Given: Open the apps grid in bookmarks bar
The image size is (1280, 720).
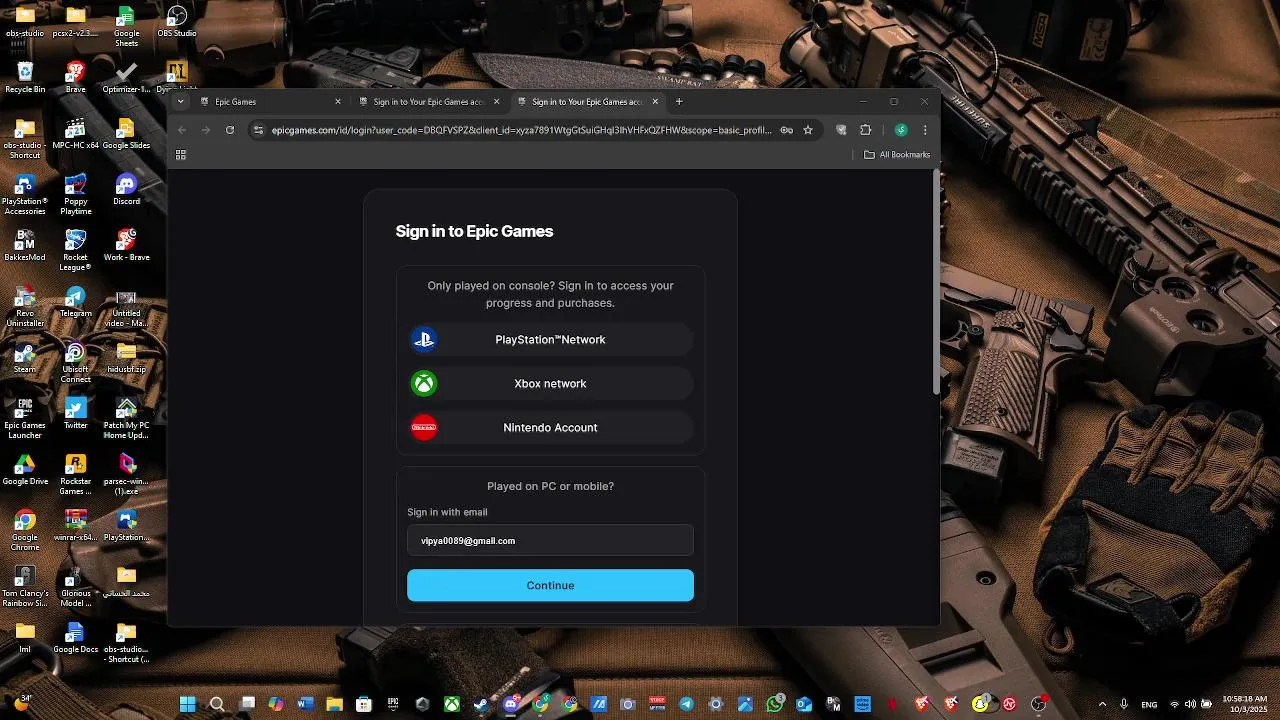Looking at the screenshot, I should click(x=181, y=155).
